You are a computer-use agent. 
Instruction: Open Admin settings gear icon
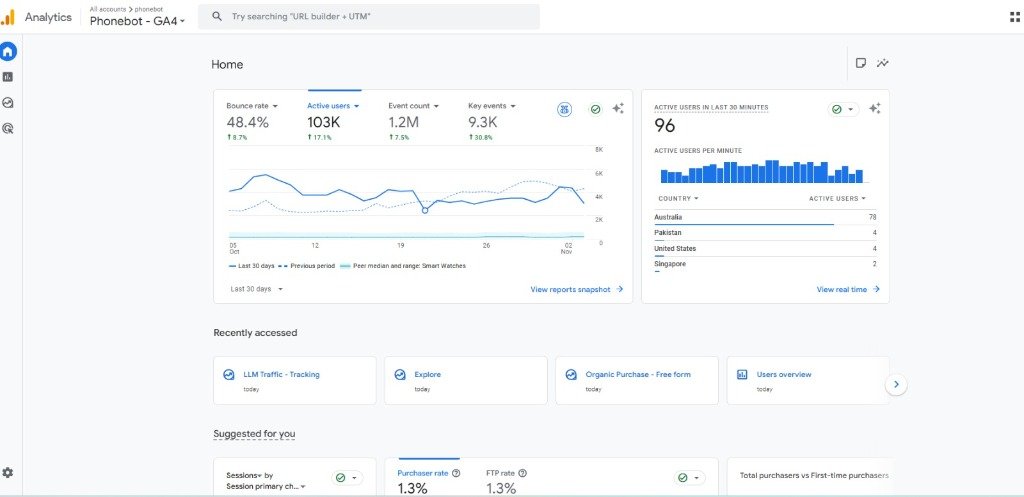8,472
